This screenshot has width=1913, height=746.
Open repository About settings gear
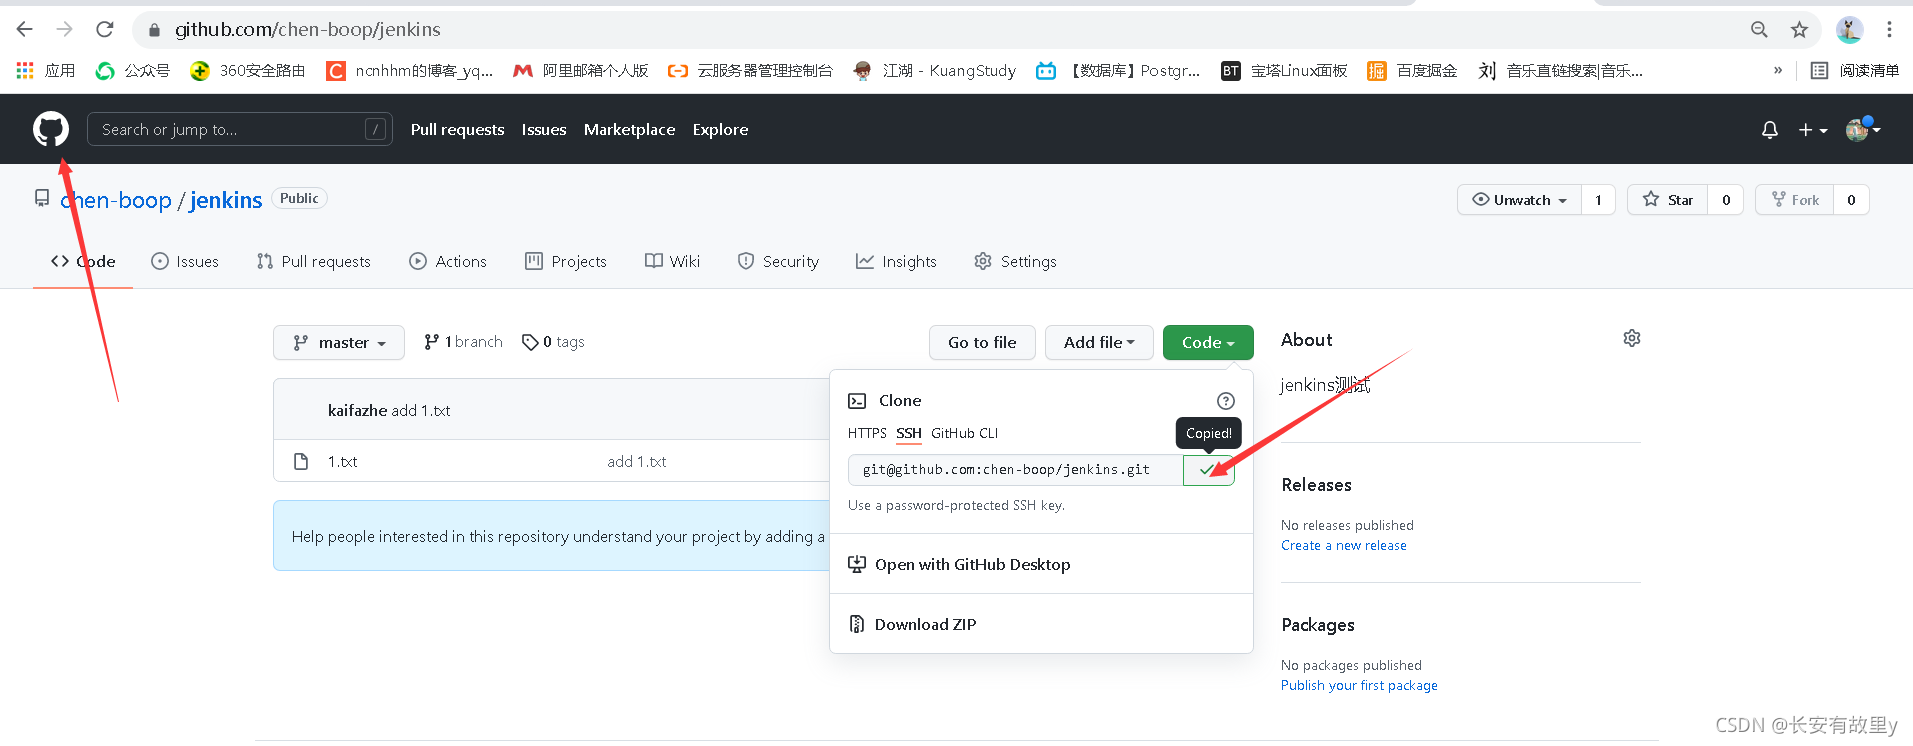pos(1632,338)
